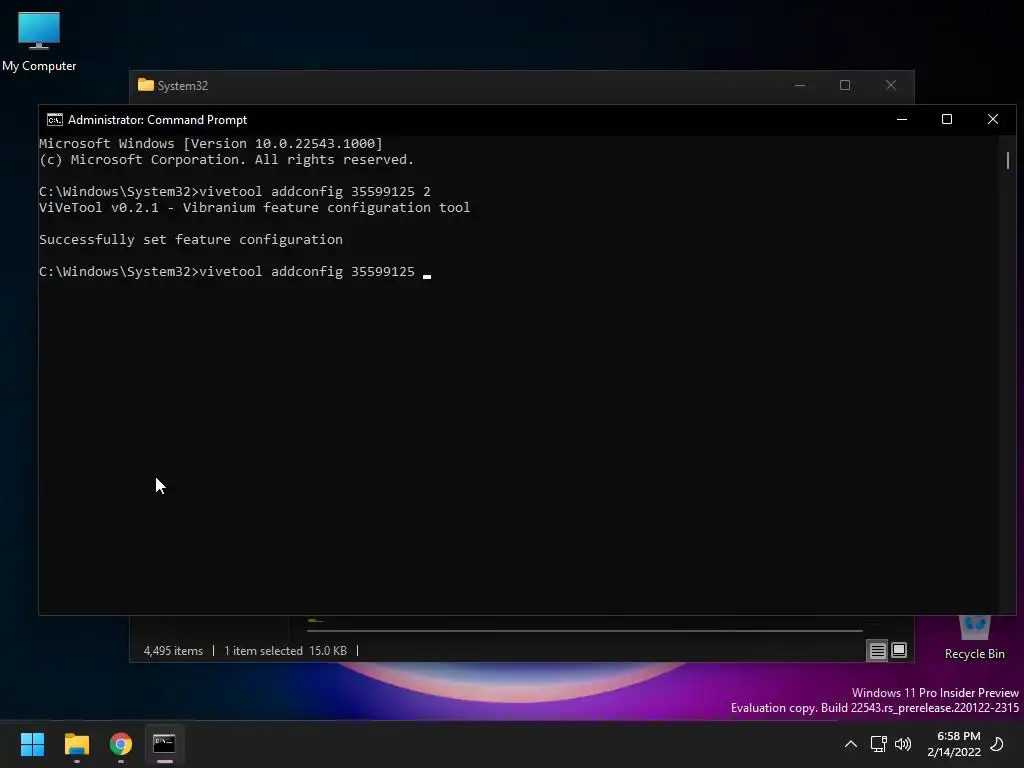The image size is (1024, 768).
Task: Click the '1 item selected 15.0 KB' status text
Action: coord(285,650)
